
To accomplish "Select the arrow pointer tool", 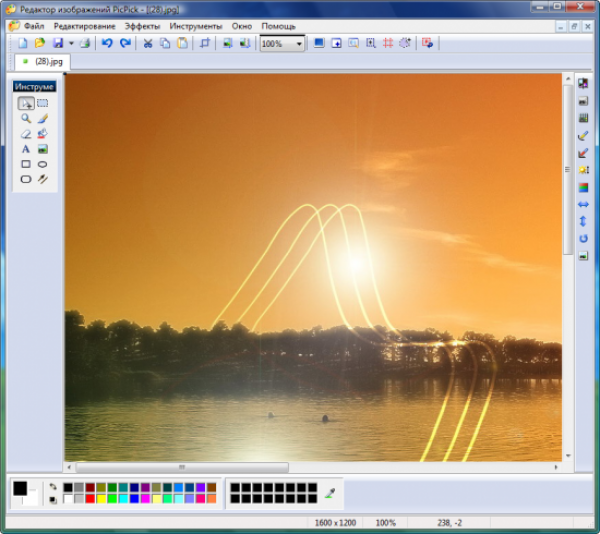I will pos(26,103).
